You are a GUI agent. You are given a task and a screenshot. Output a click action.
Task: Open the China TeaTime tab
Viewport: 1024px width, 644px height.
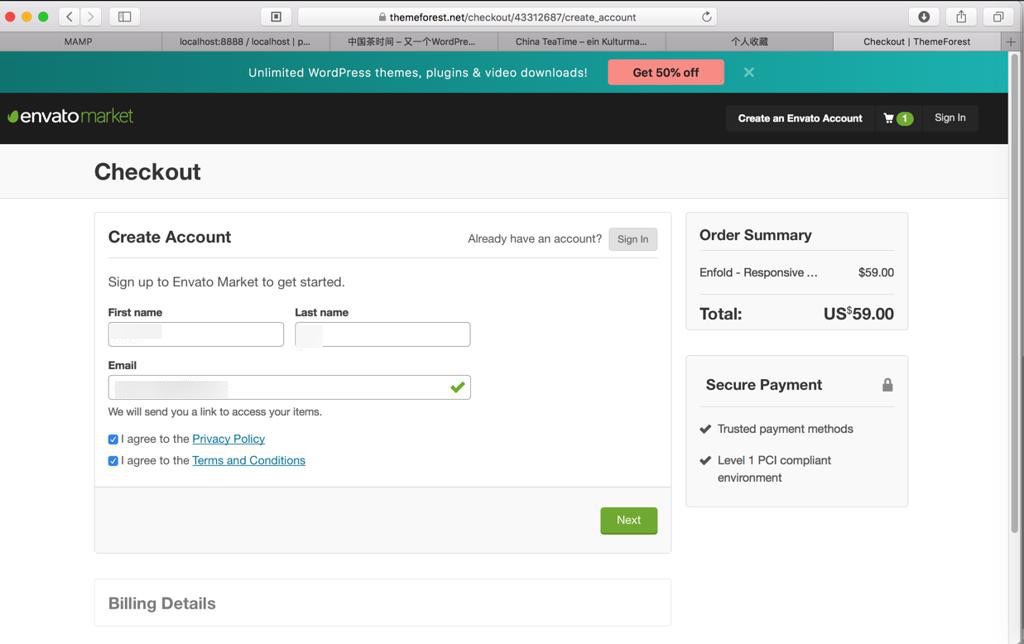[x=581, y=42]
